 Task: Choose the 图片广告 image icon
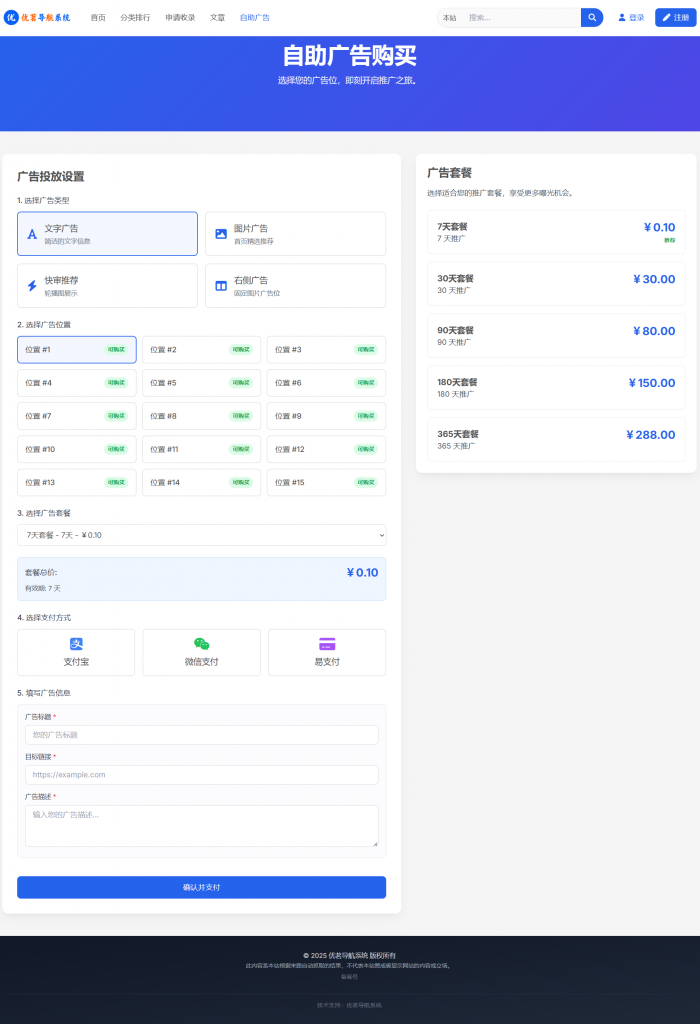221,234
